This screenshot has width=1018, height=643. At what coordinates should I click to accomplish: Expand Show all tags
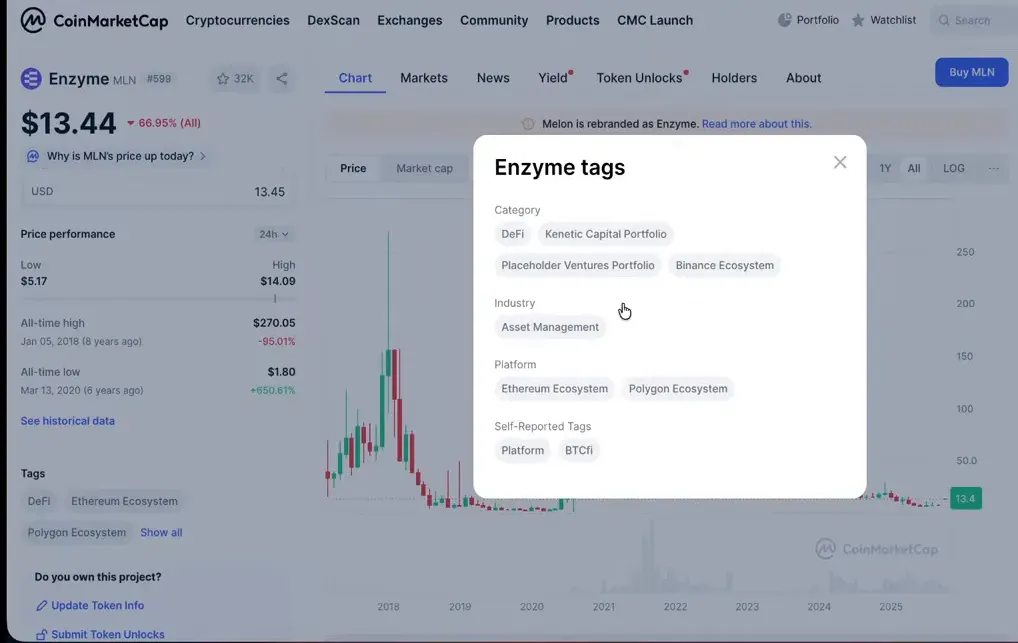(161, 532)
